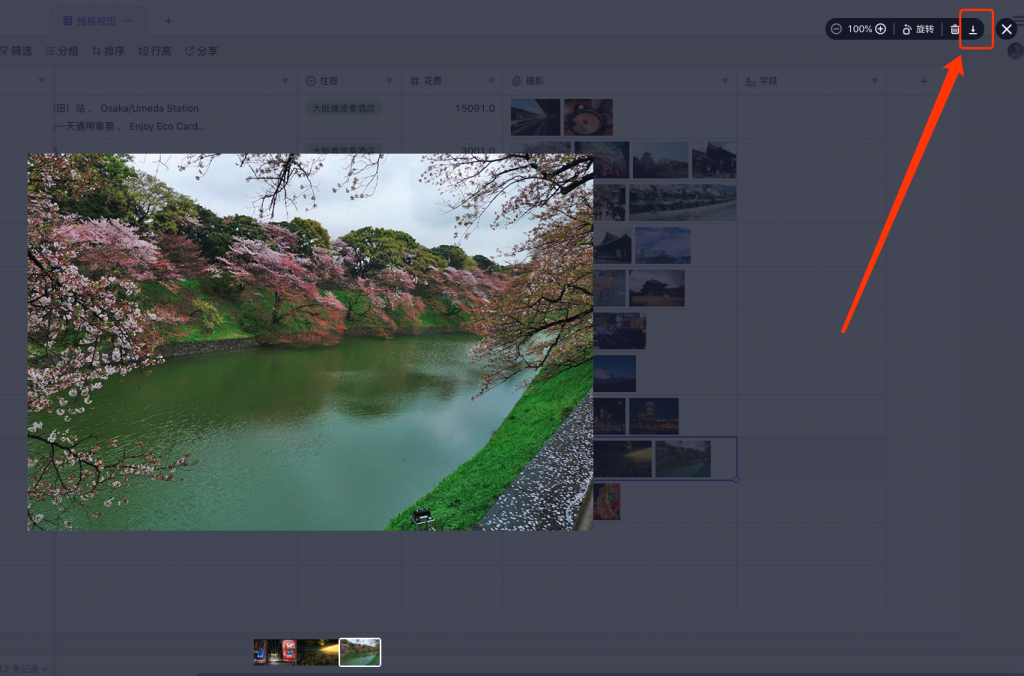Image resolution: width=1024 pixels, height=676 pixels.
Task: Open the 行高 row height tool
Action: pyautogui.click(x=154, y=51)
